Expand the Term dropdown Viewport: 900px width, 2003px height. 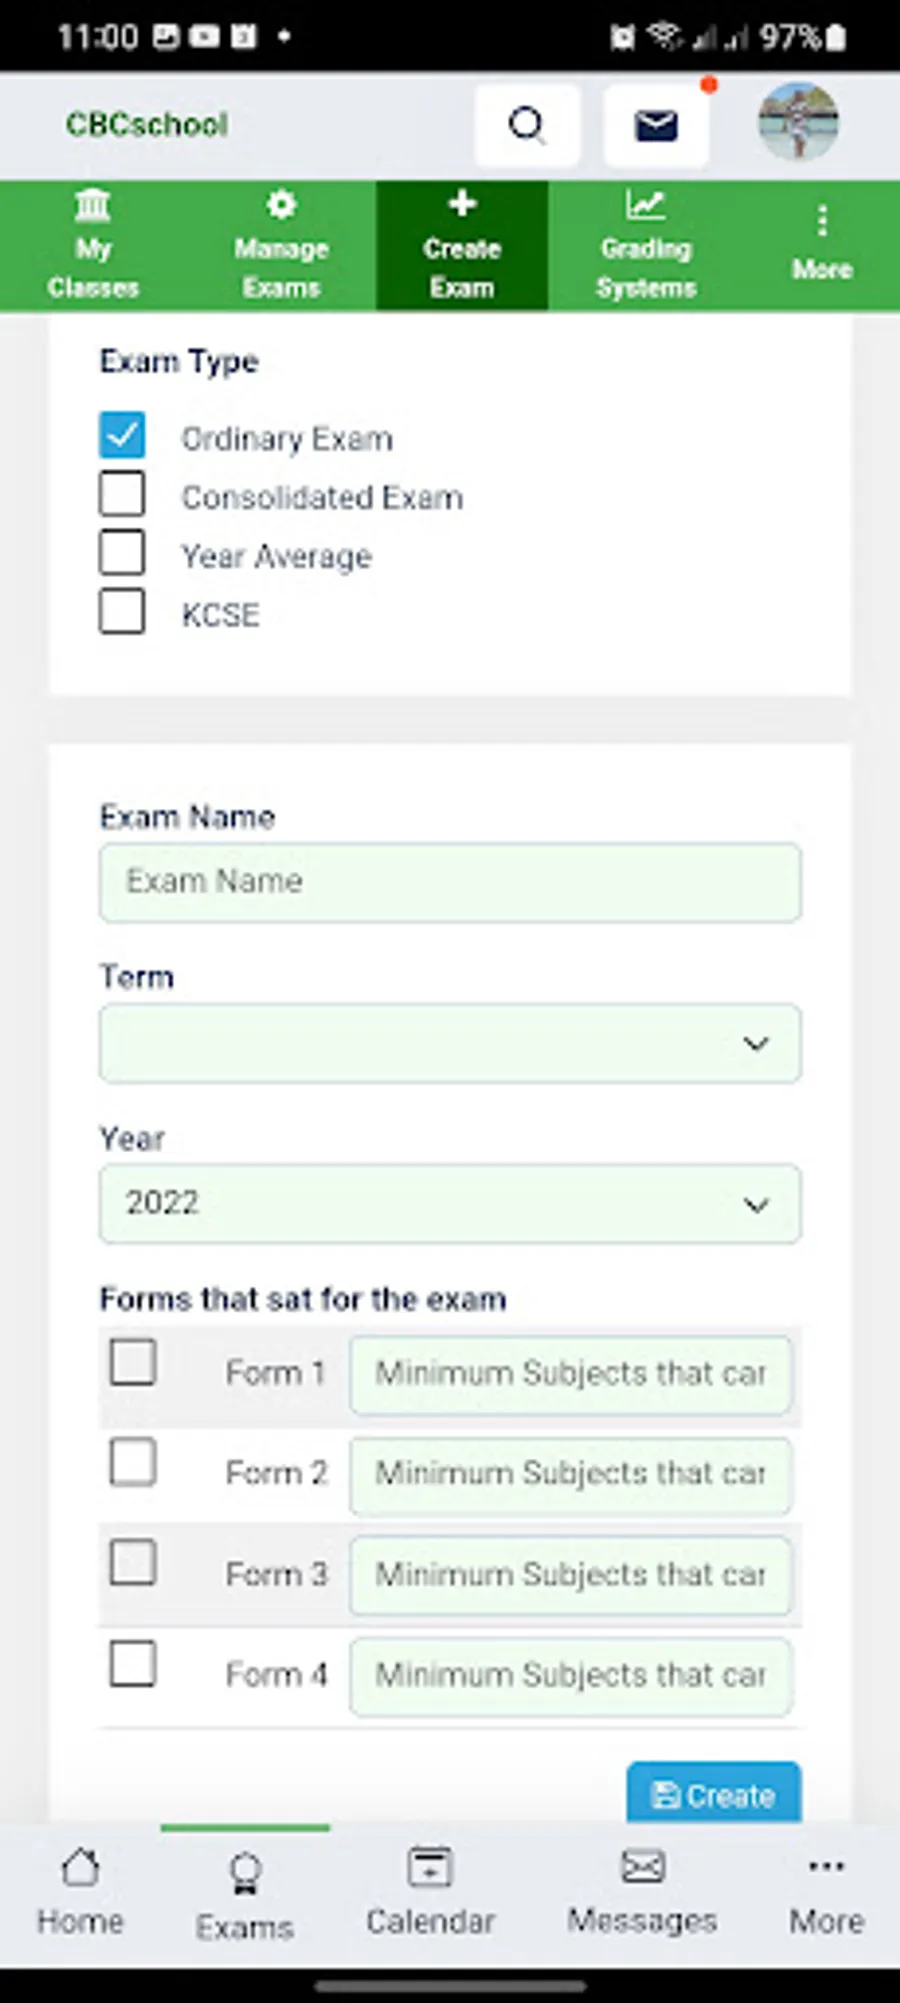pyautogui.click(x=450, y=1043)
